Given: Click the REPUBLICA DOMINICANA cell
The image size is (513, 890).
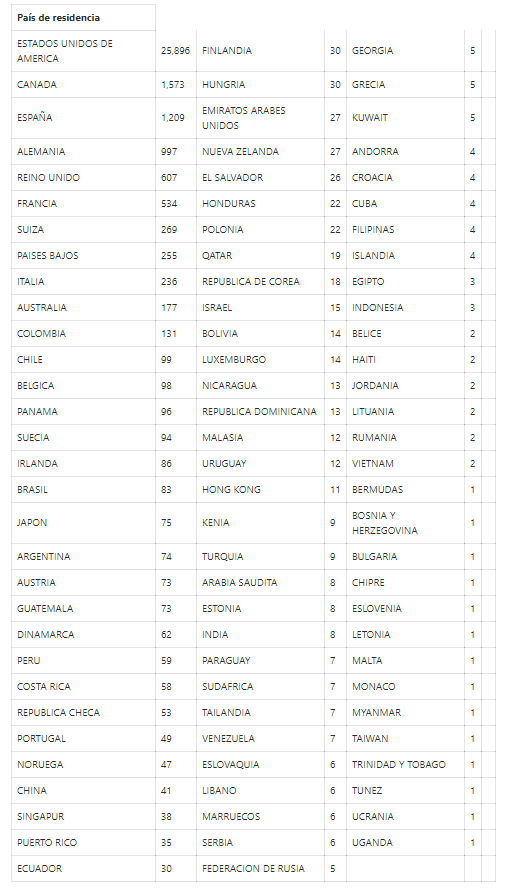Looking at the screenshot, I should pos(260,412).
